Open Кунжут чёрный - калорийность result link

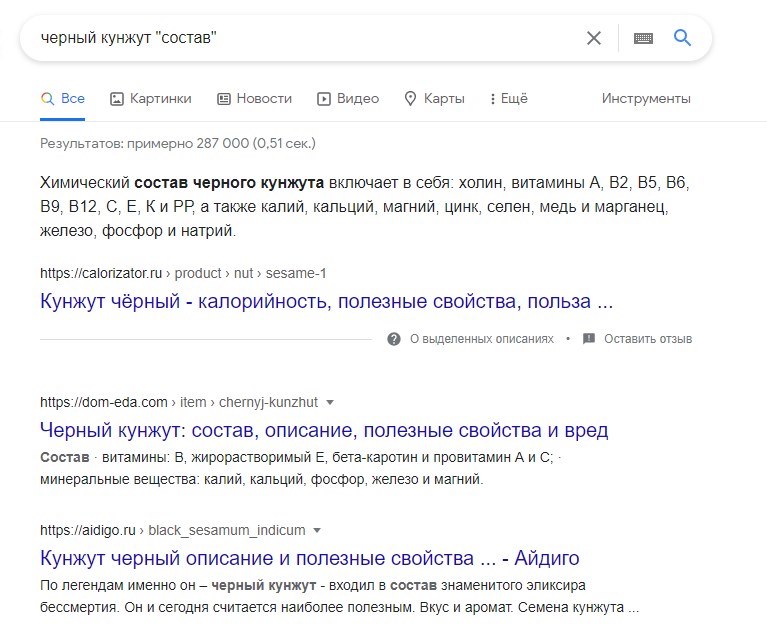(326, 301)
